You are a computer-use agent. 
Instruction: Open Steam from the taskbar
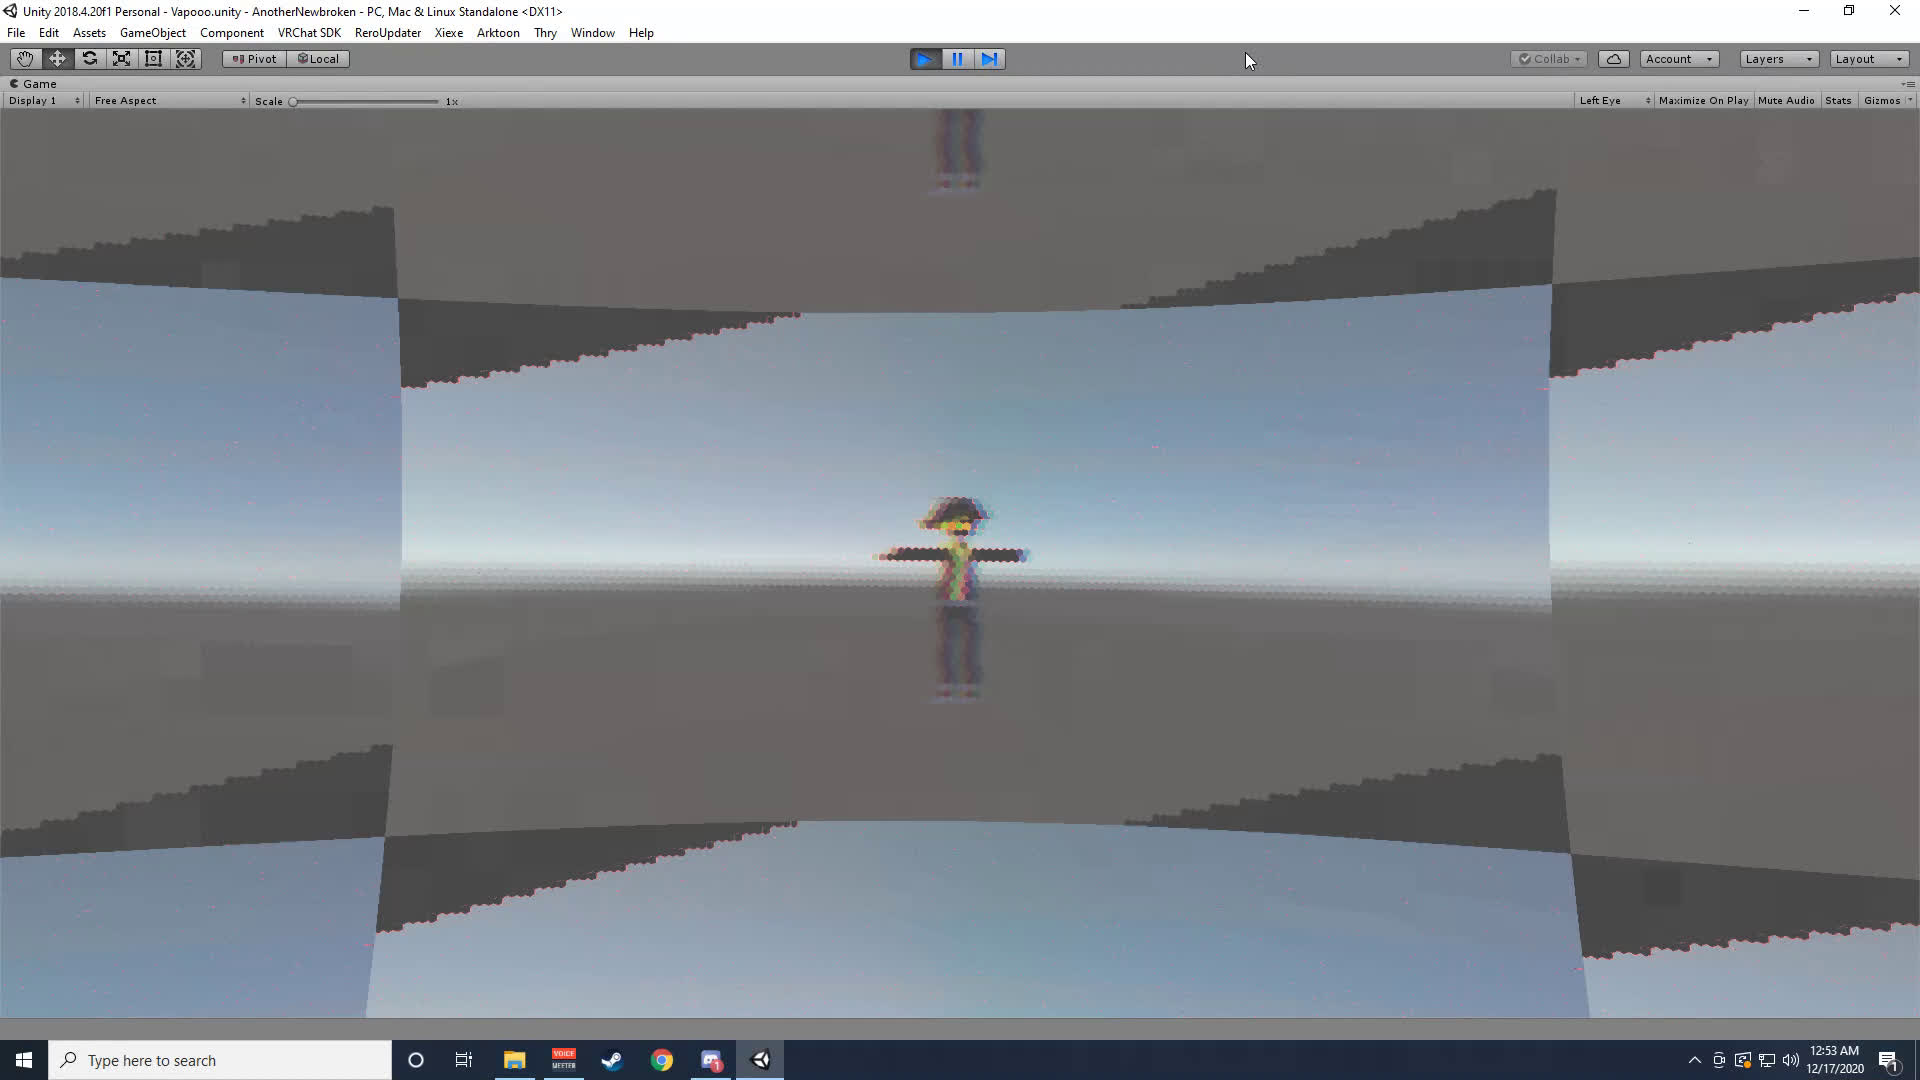[612, 1060]
